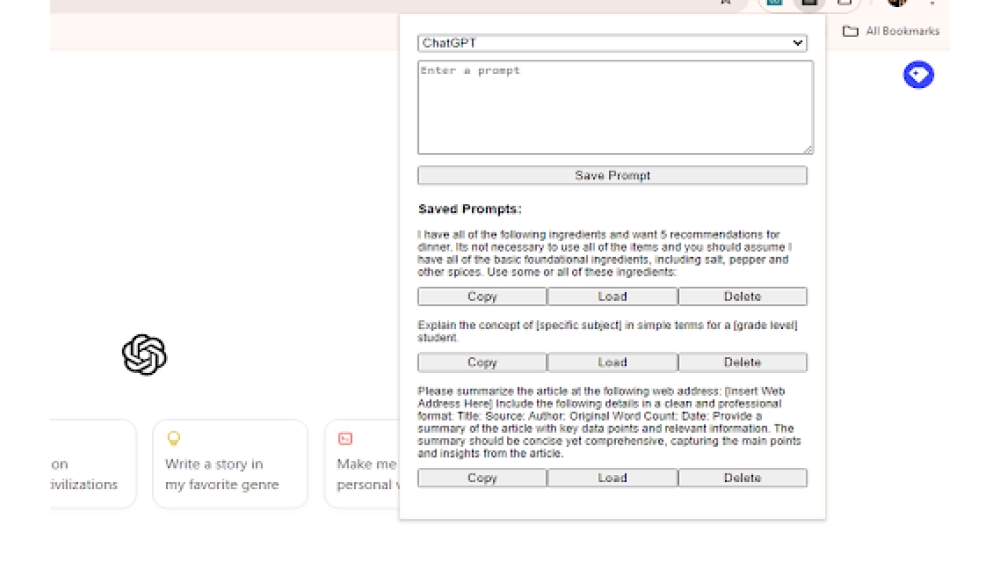Open the ChatGPT platform dropdown

pyautogui.click(x=612, y=43)
